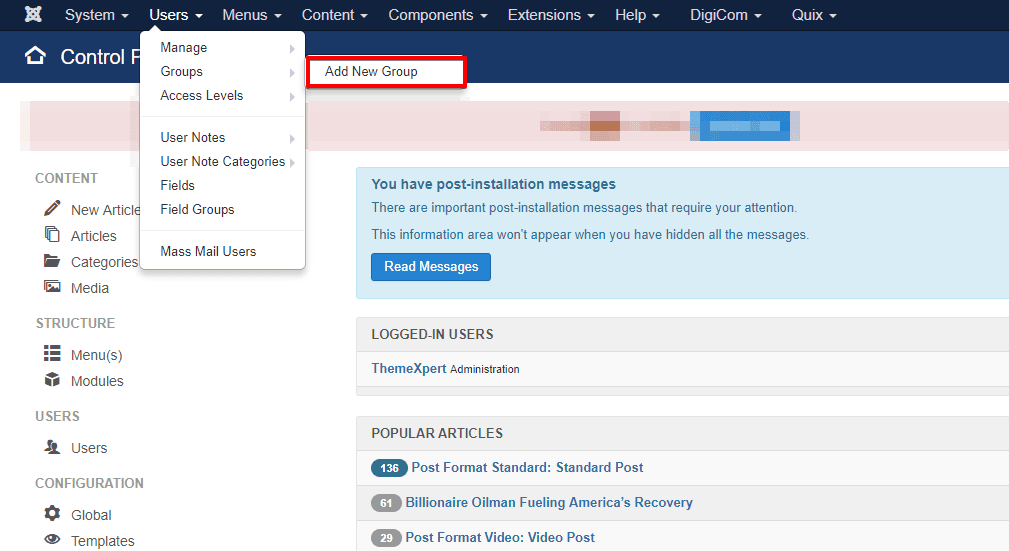Expand the Access Levels submenu
The width and height of the screenshot is (1009, 551).
tap(202, 96)
